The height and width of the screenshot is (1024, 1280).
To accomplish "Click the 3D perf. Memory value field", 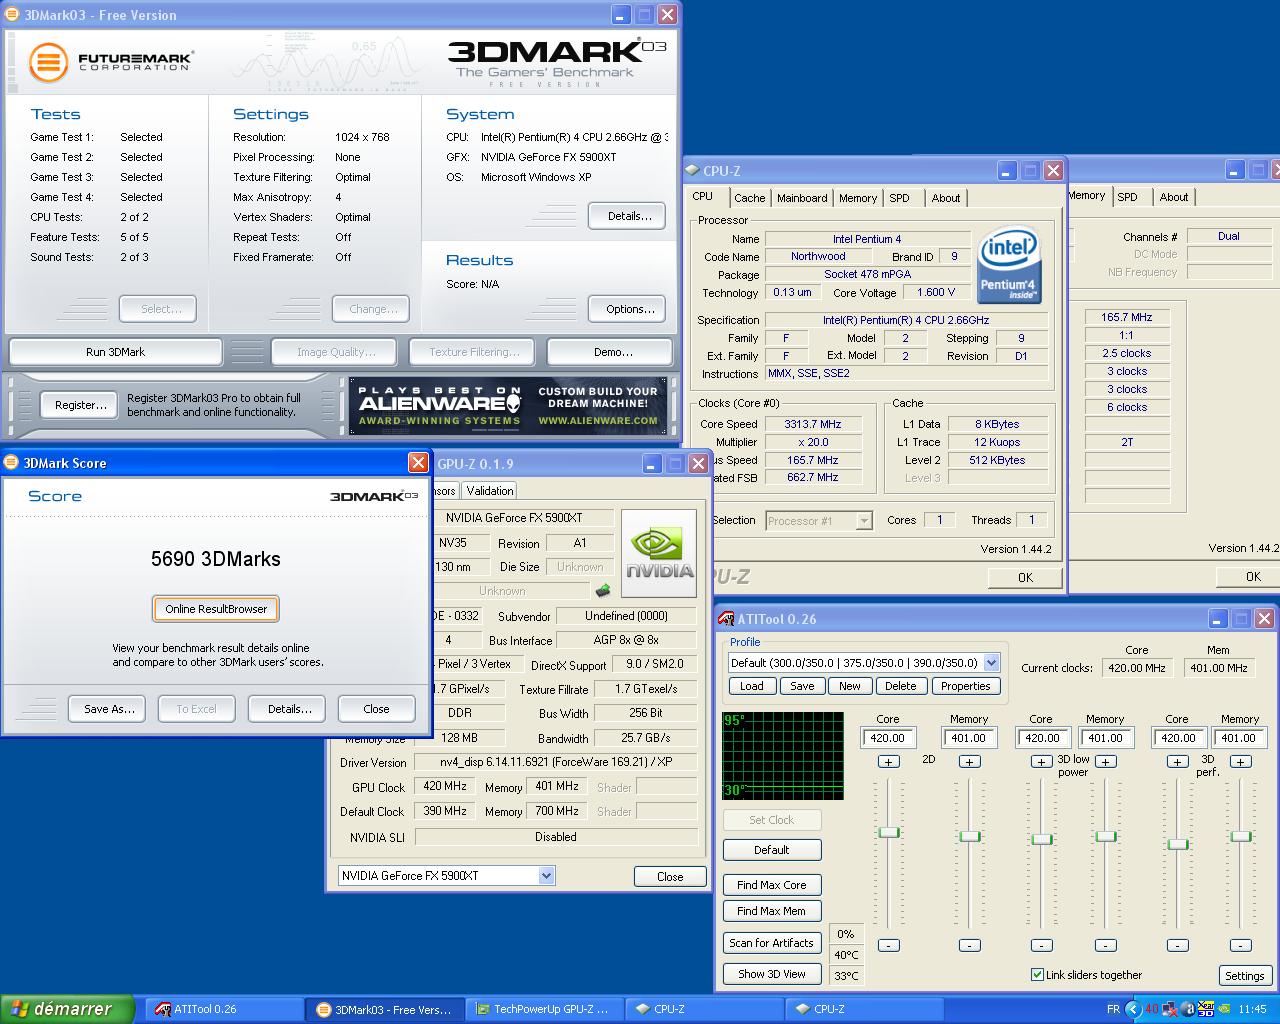I will coord(1240,738).
